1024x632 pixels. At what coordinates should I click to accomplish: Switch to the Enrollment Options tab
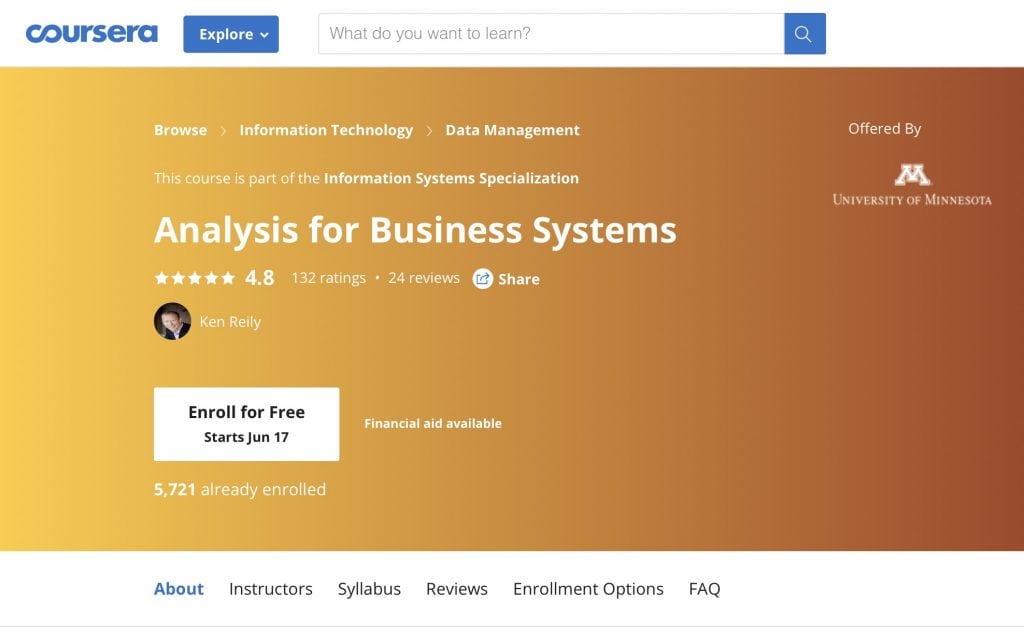(x=588, y=589)
